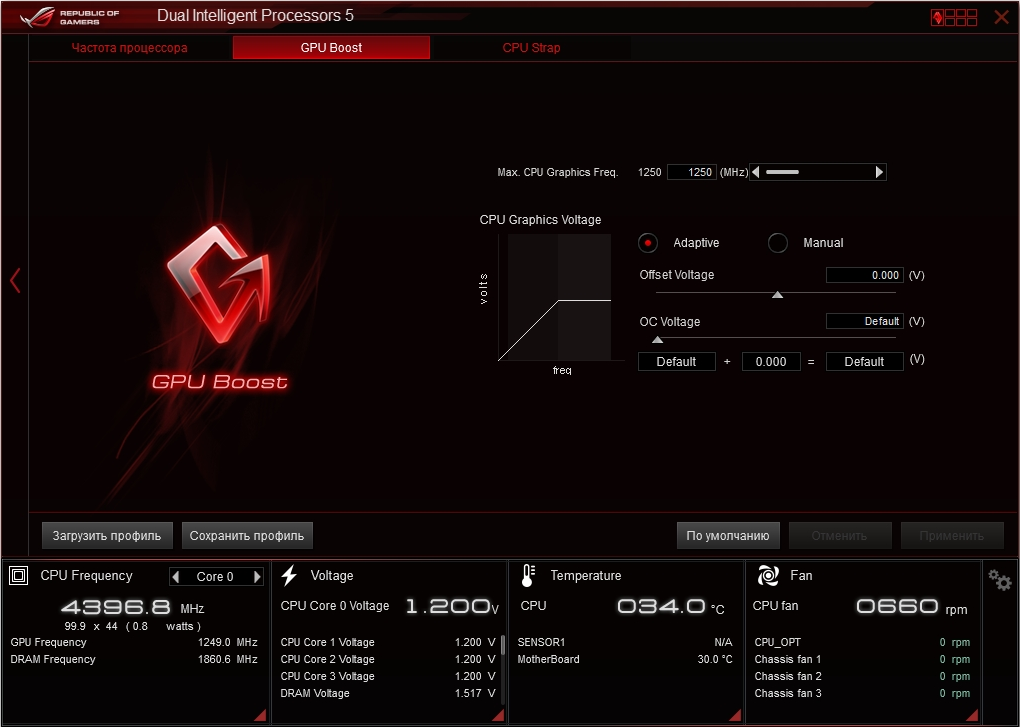1020x727 pixels.
Task: Click the Отменить button
Action: (x=840, y=536)
